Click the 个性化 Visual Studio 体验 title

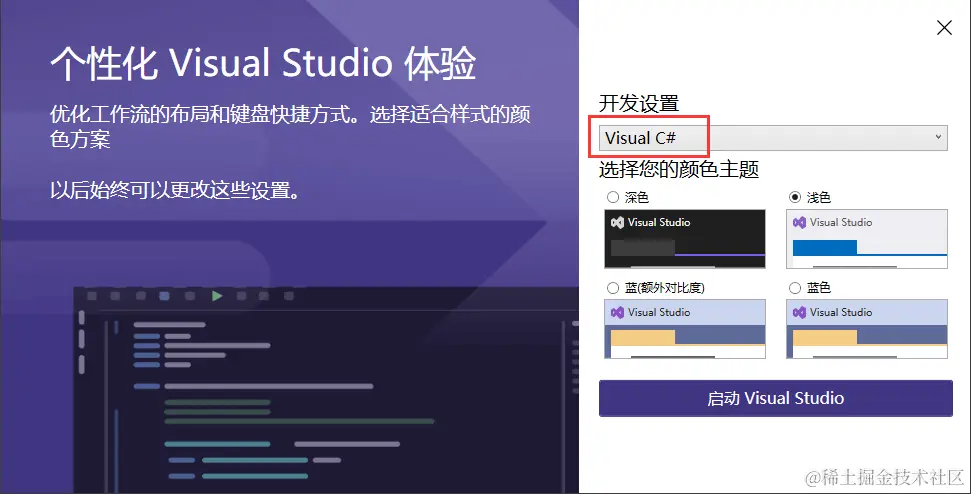tap(263, 64)
